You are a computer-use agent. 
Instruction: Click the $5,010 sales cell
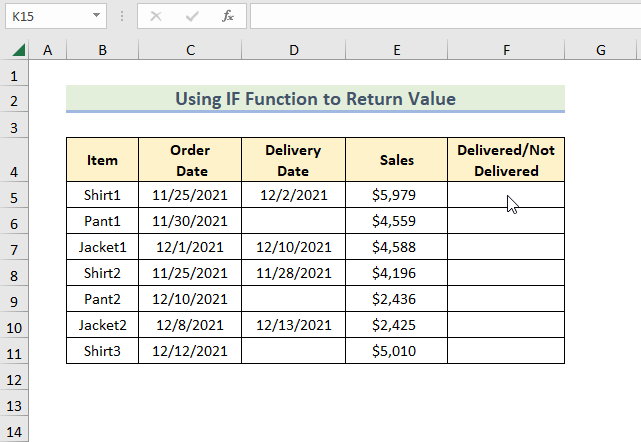(397, 351)
